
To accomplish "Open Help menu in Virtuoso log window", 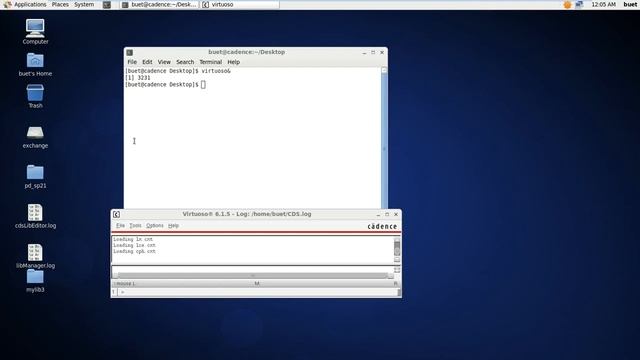I will (173, 226).
